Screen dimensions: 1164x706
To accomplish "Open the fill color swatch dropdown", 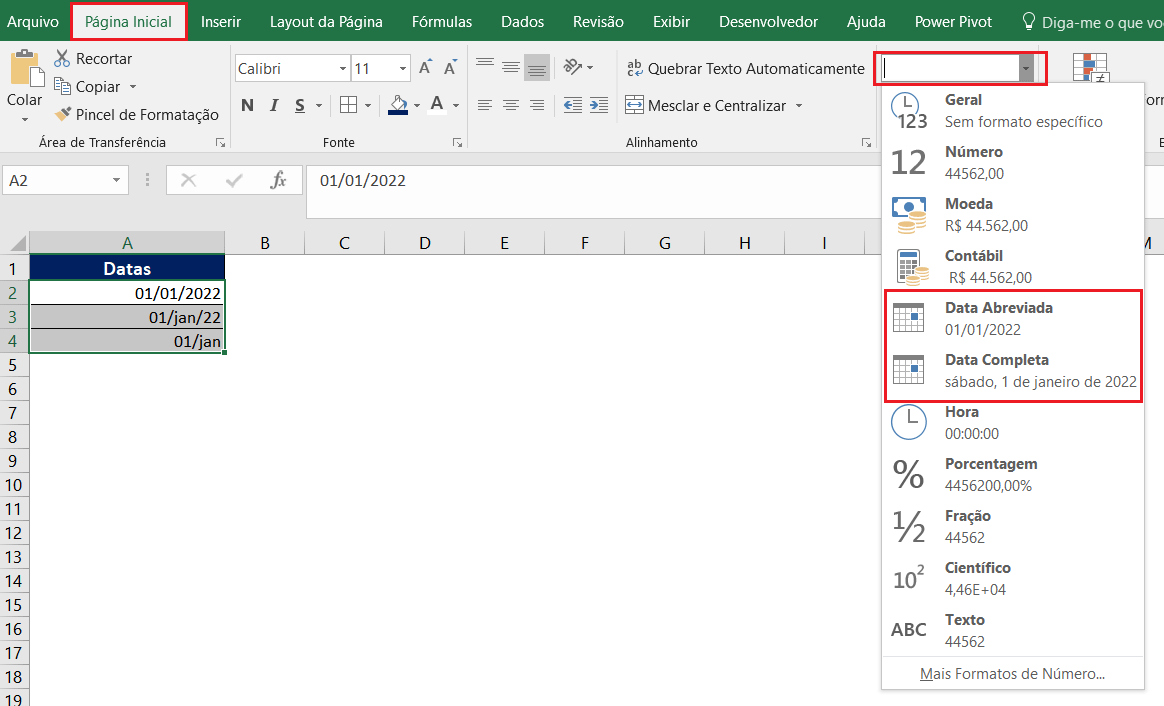I will click(x=417, y=105).
